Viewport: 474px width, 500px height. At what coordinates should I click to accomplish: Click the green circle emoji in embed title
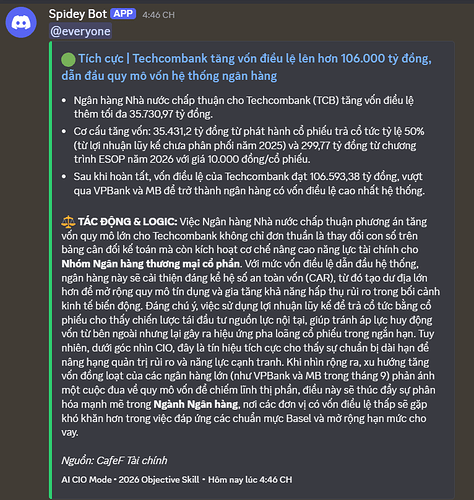click(68, 60)
